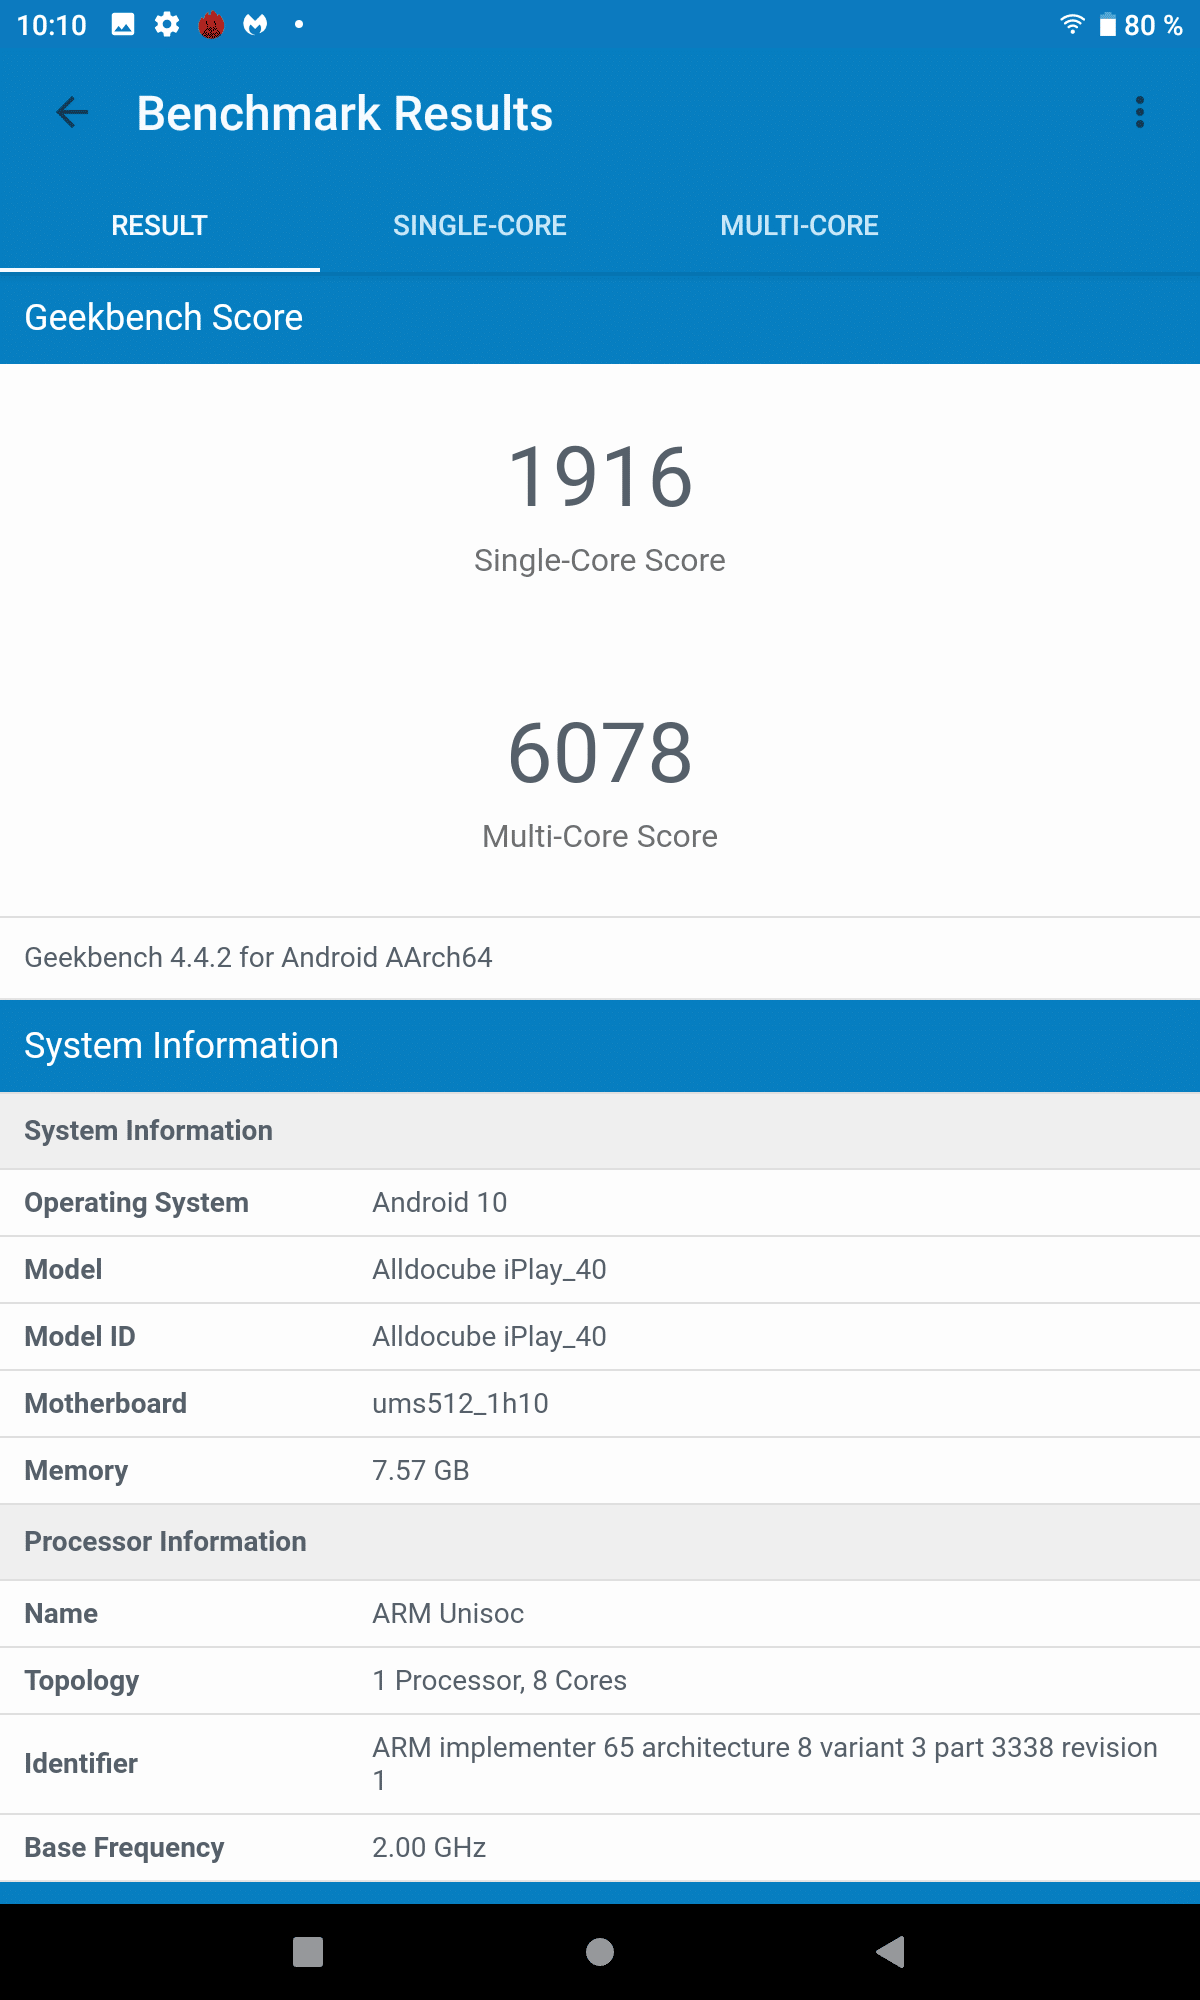Tap the Wi-Fi status icon
The image size is (1200, 2000).
tap(1072, 24)
